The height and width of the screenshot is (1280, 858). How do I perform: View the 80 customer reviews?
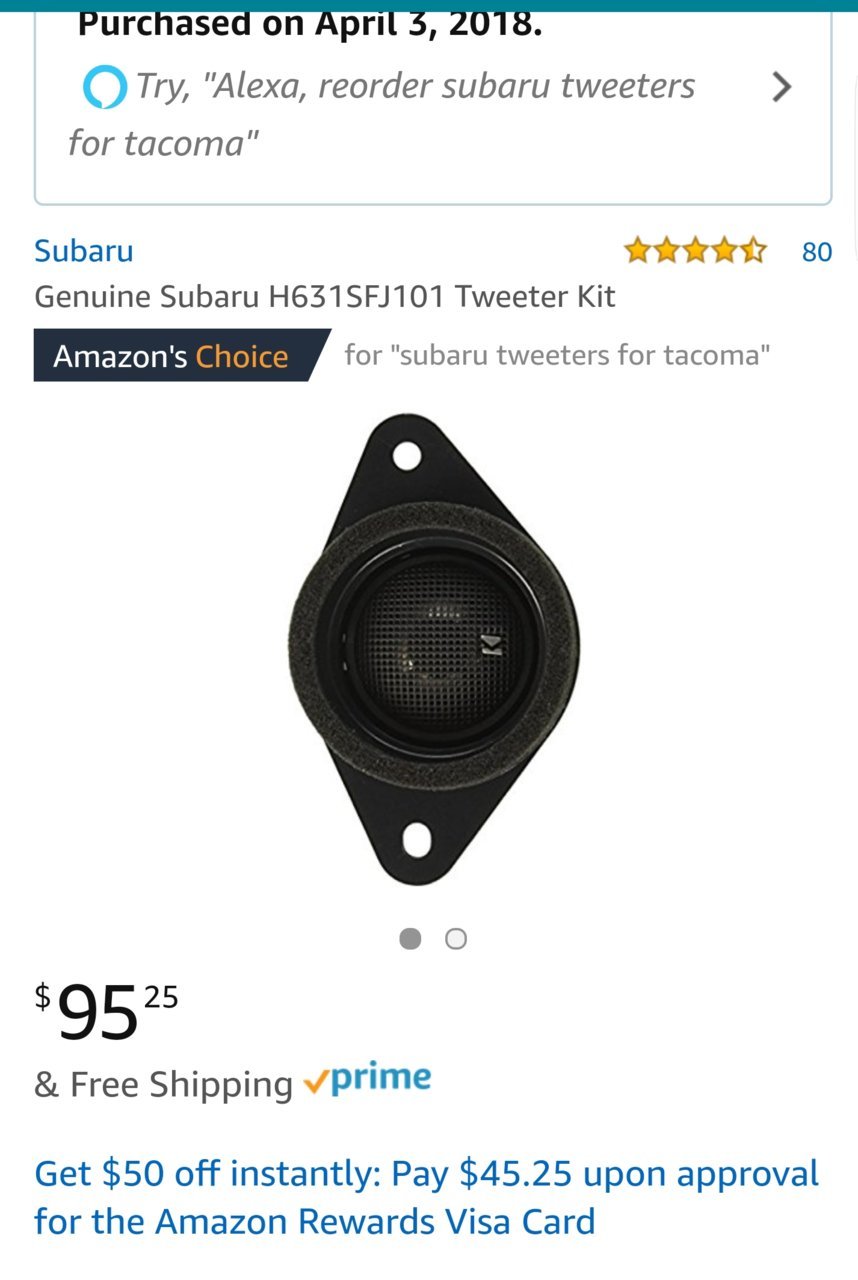pyautogui.click(x=817, y=251)
